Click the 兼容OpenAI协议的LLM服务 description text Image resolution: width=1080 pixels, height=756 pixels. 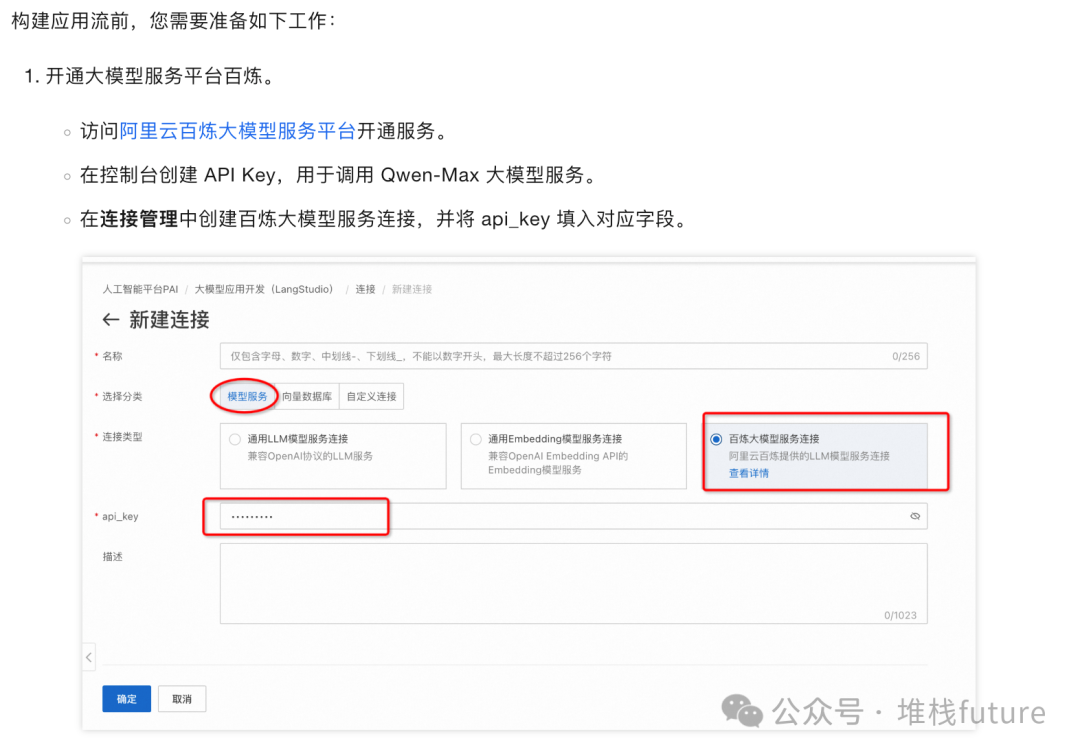[x=310, y=456]
